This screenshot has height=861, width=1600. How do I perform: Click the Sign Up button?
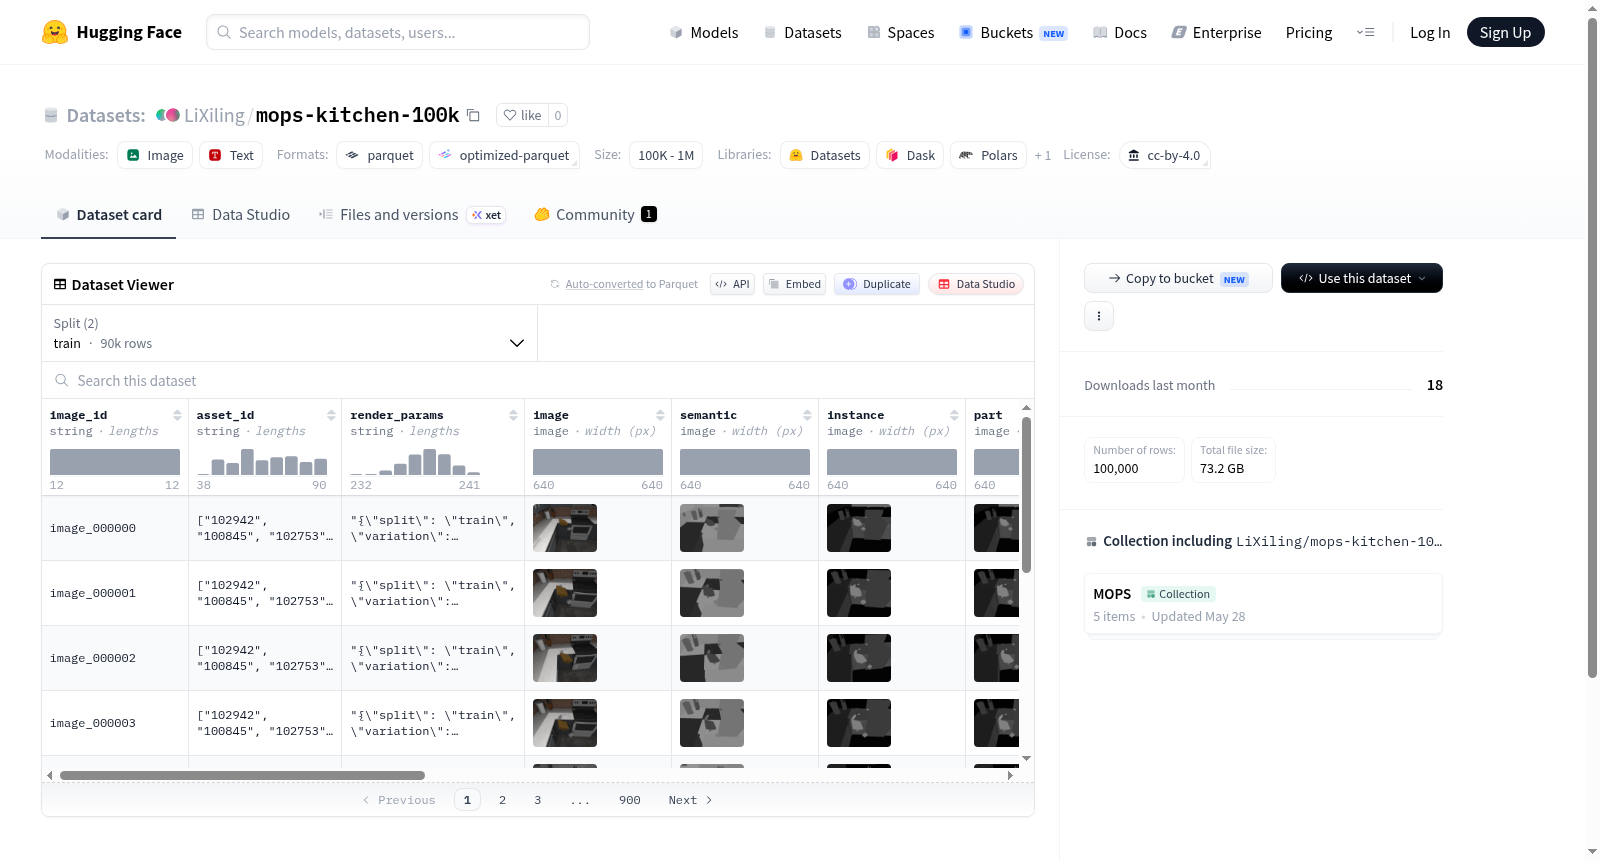[1506, 32]
